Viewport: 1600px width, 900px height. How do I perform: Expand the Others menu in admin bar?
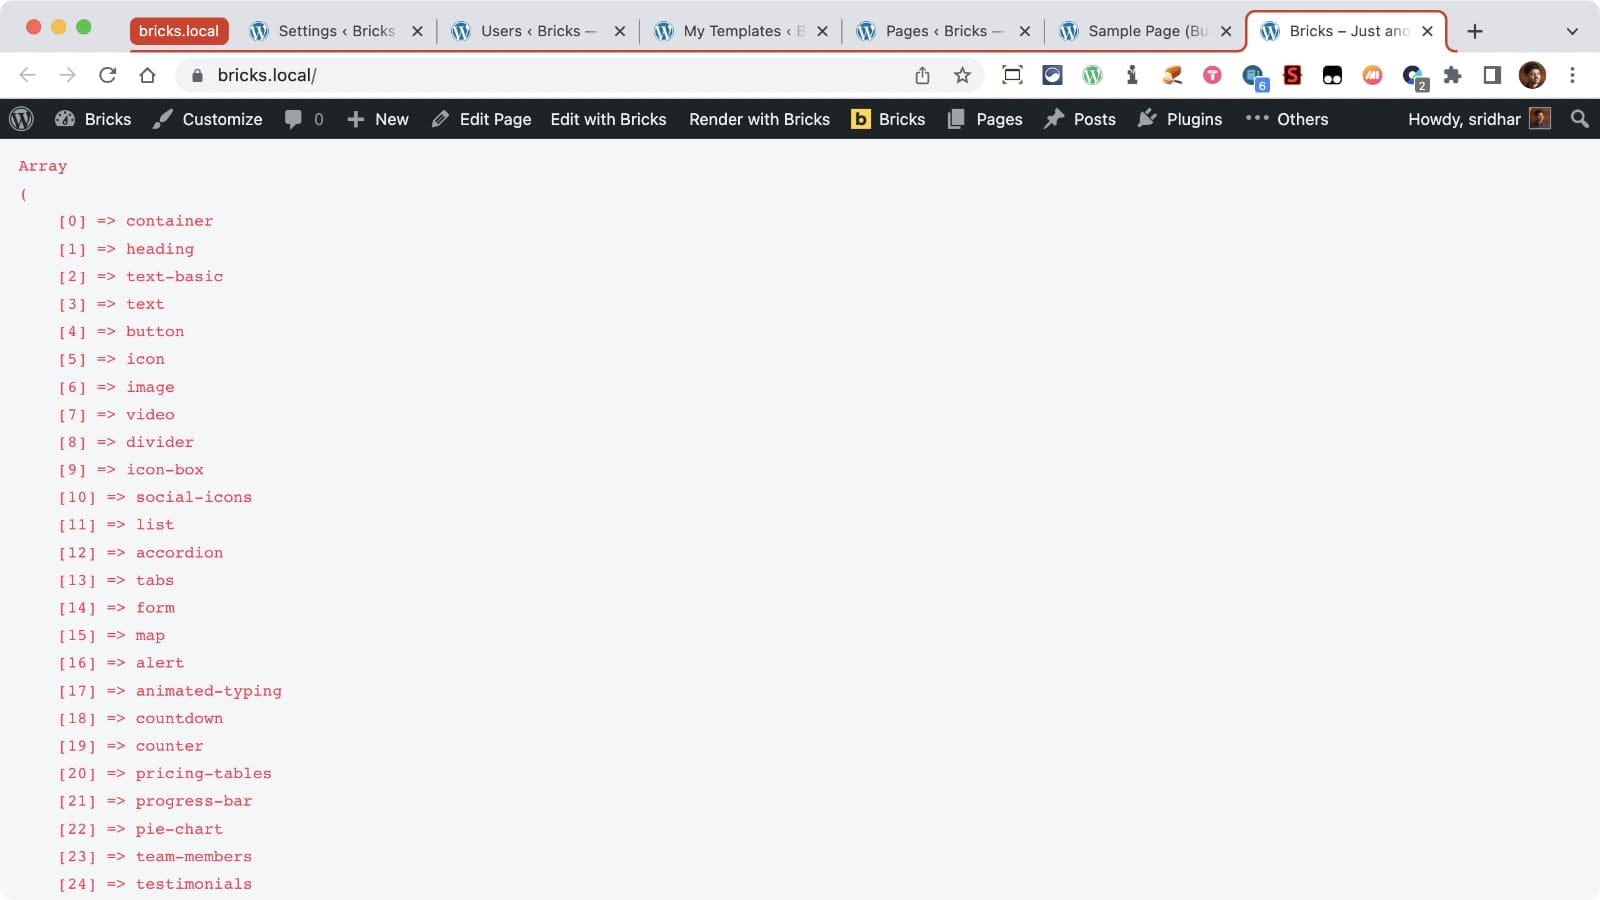(x=1287, y=119)
